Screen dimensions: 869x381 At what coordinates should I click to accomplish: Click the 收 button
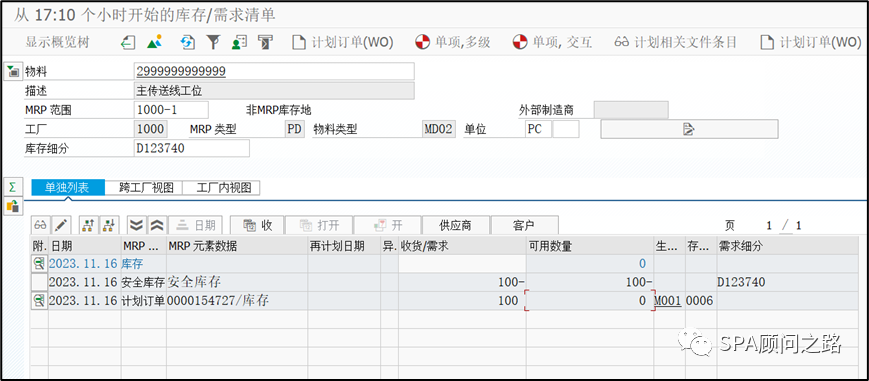click(x=257, y=225)
